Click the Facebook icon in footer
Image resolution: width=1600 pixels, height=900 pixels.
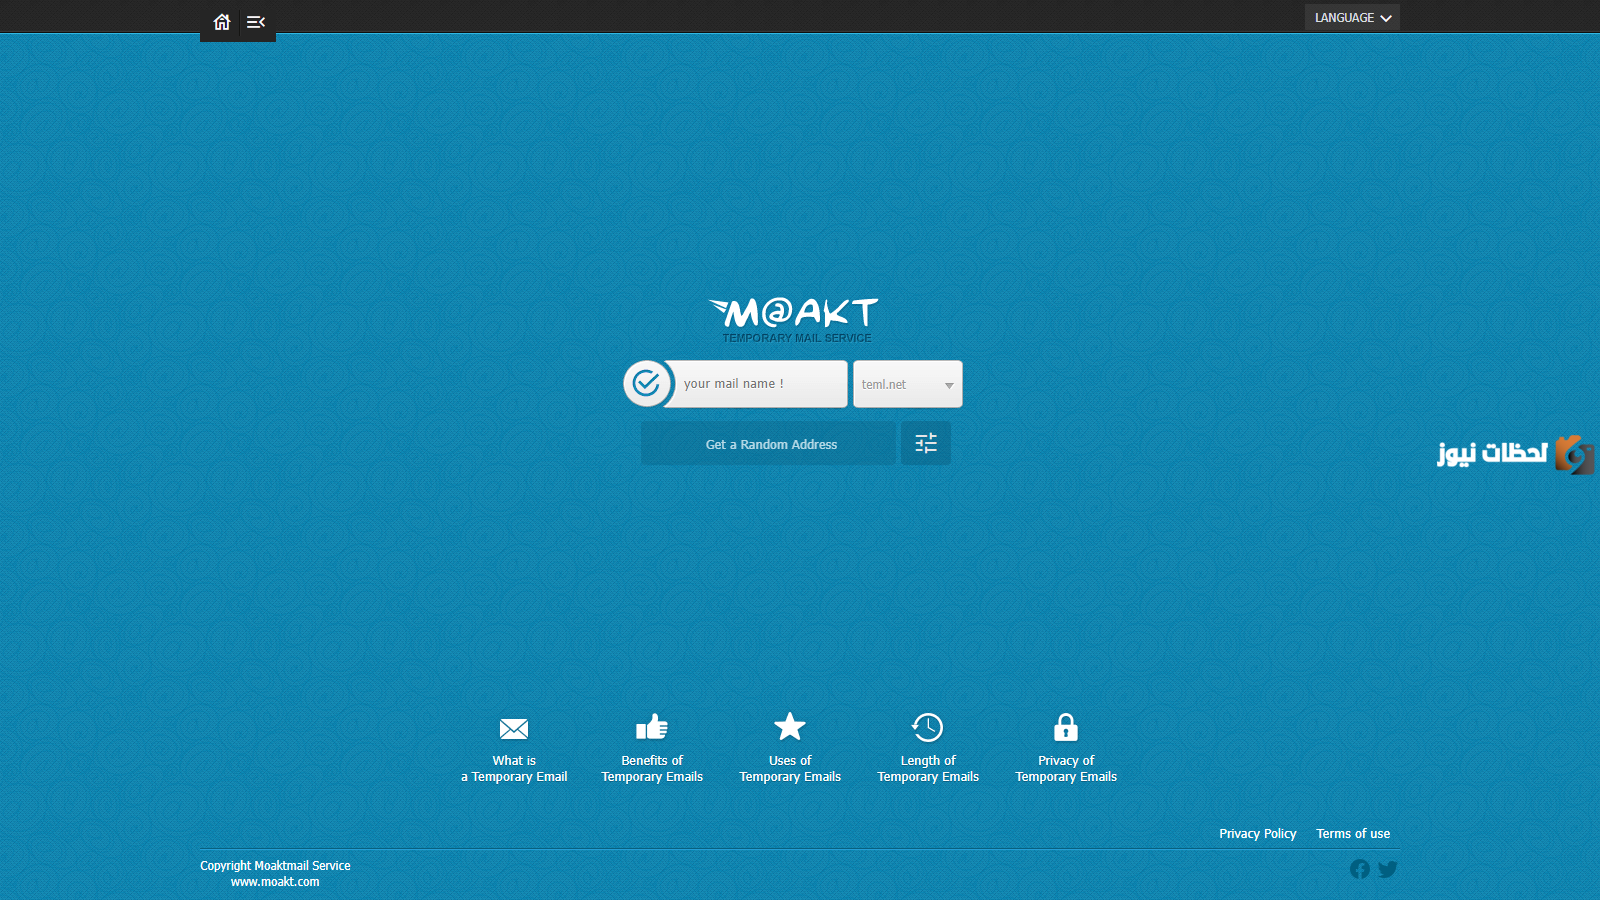(1360, 869)
